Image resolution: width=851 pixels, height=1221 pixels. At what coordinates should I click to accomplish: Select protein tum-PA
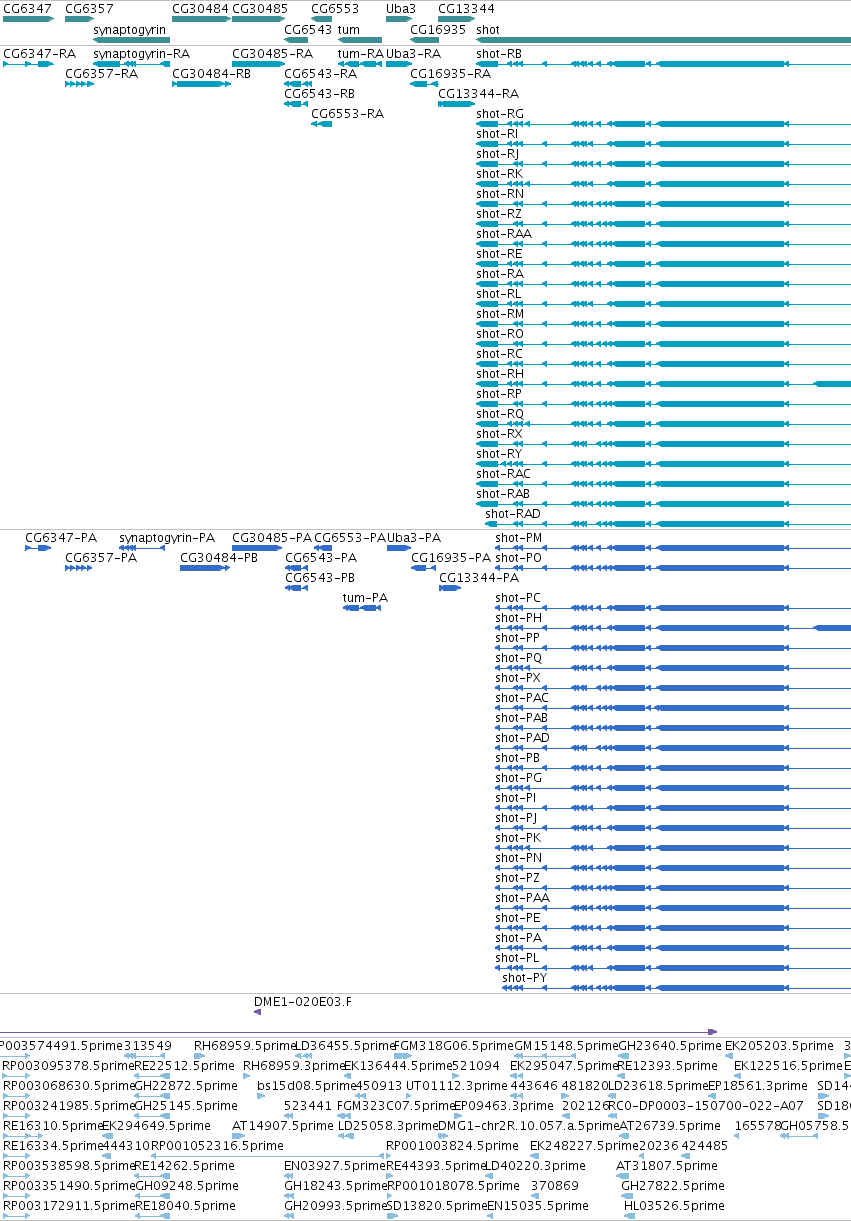coord(365,597)
